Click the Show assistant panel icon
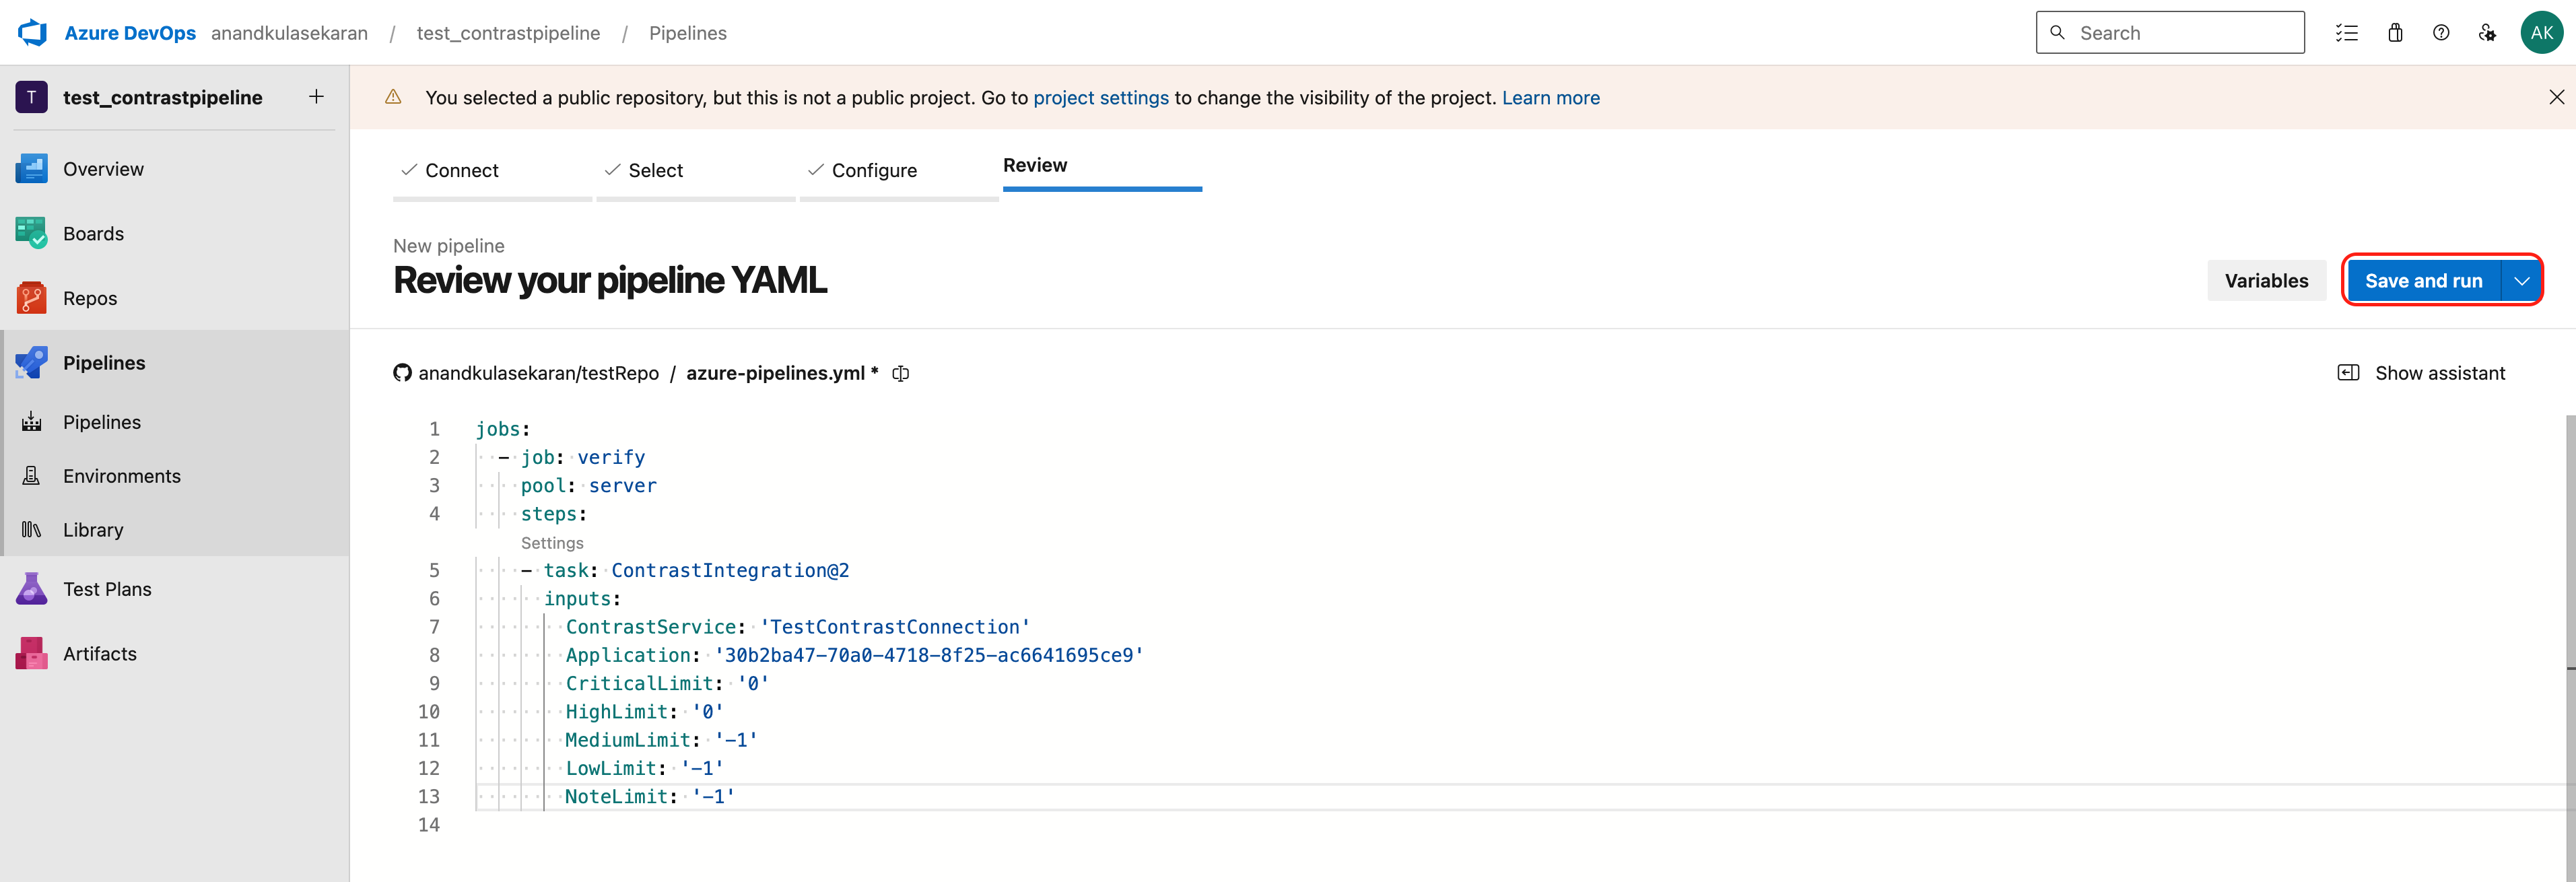The width and height of the screenshot is (2576, 882). (2348, 373)
